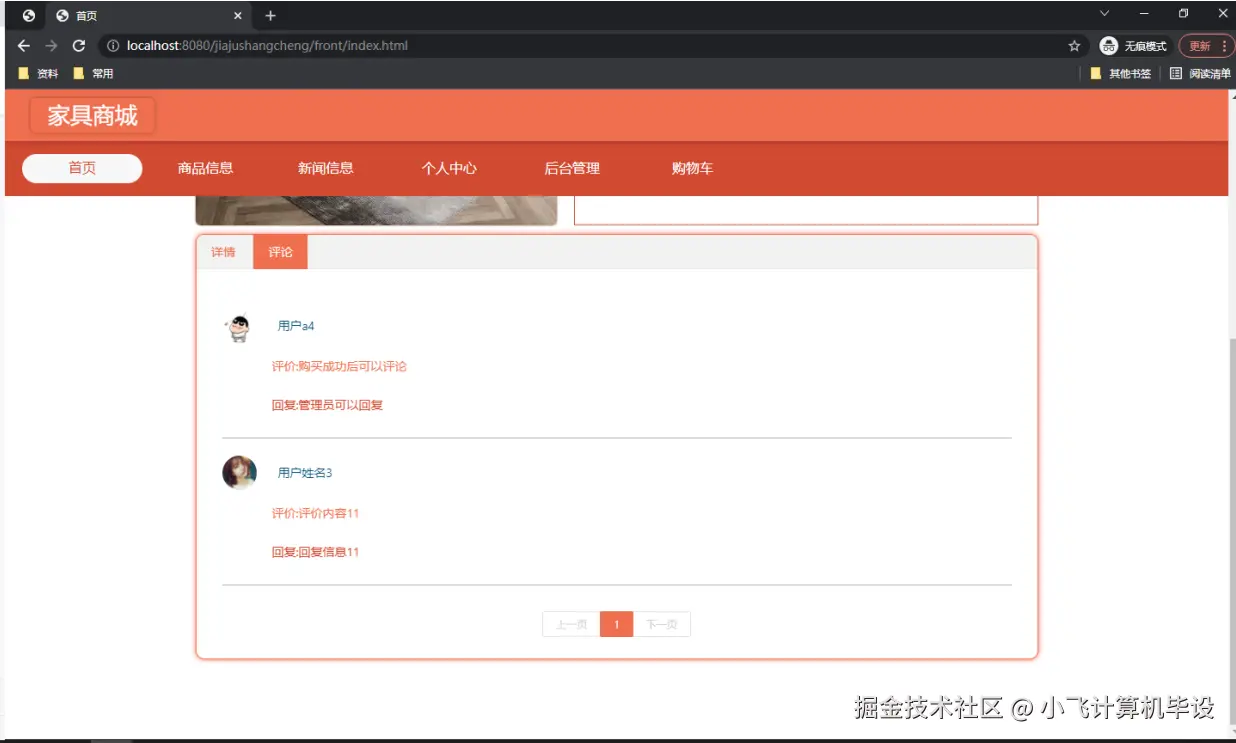Click username 用户姓名3
Image resolution: width=1236 pixels, height=743 pixels.
pyautogui.click(x=305, y=473)
